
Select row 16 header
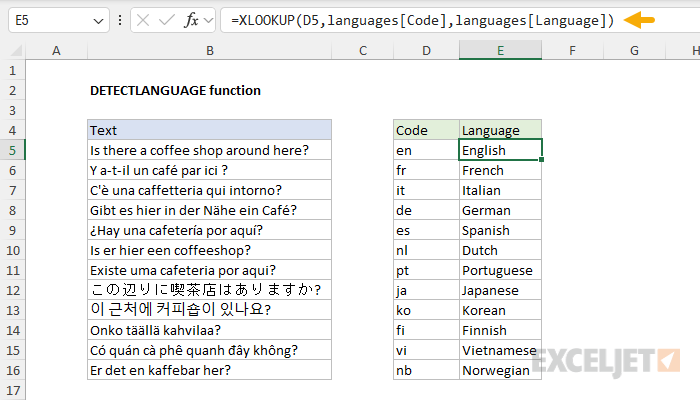12,370
